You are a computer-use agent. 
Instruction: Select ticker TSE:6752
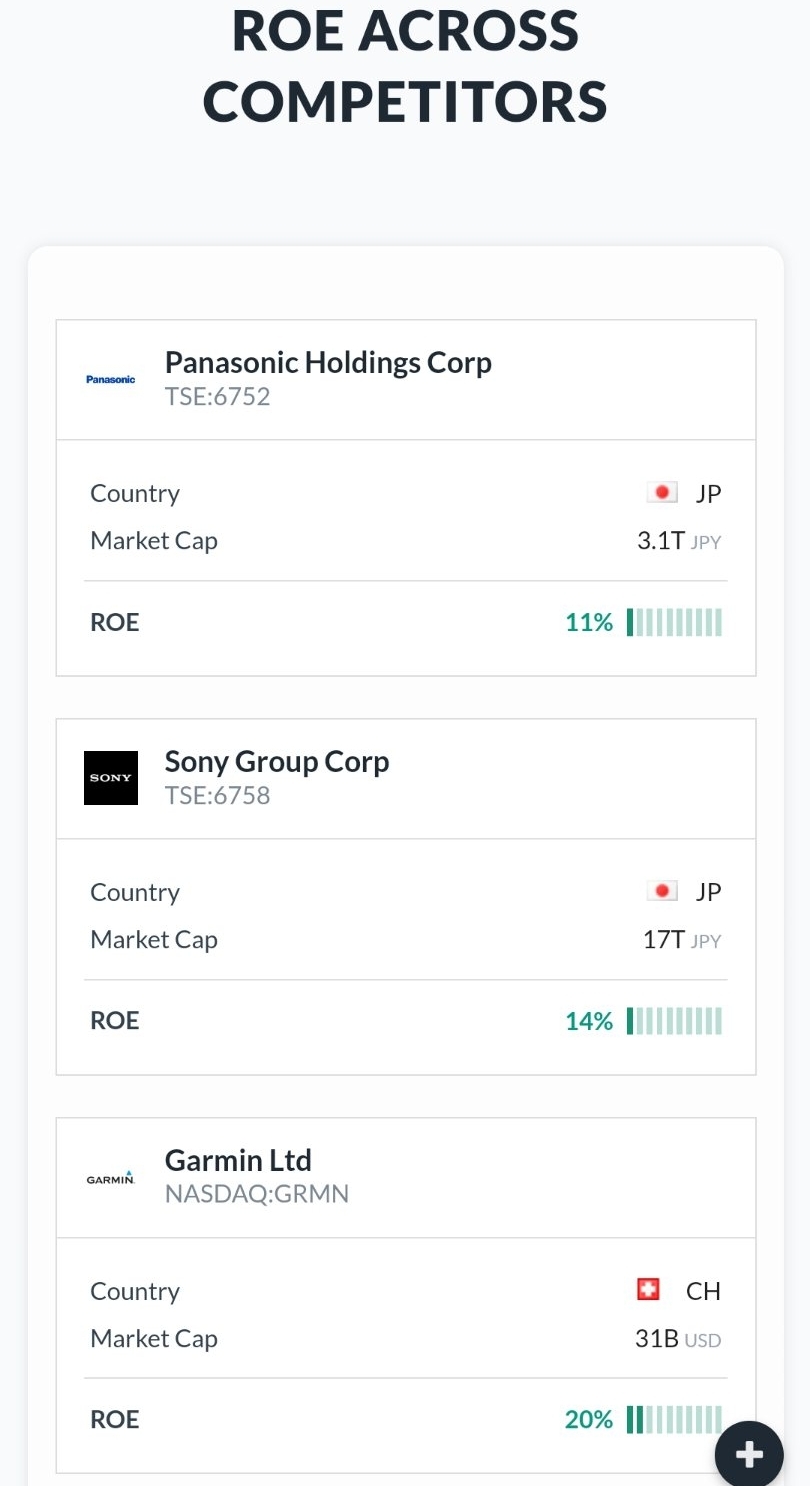click(217, 397)
